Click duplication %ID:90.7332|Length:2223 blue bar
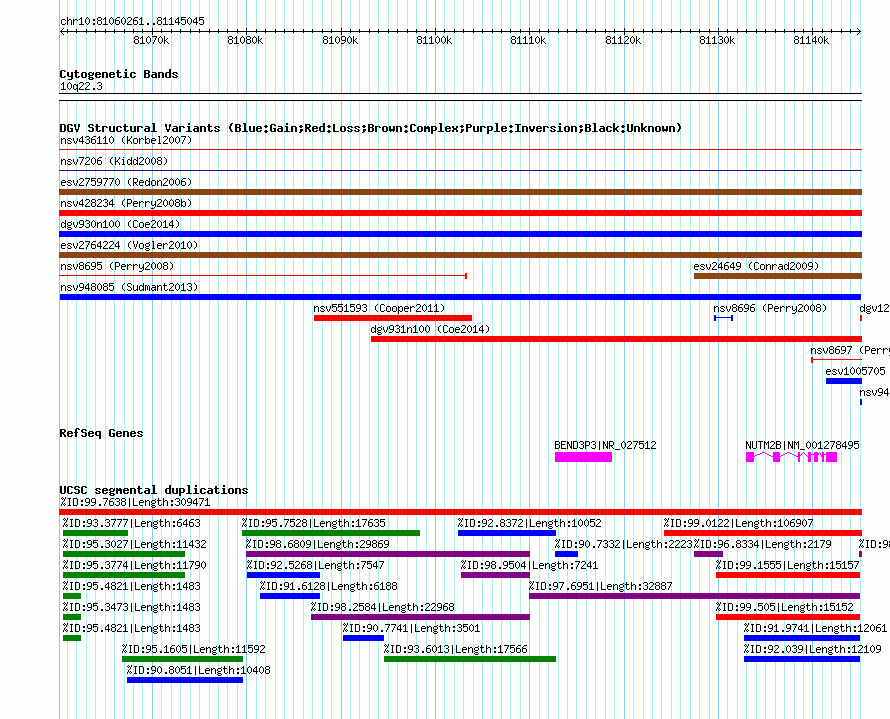Screen dimensions: 890x719 click(566, 554)
